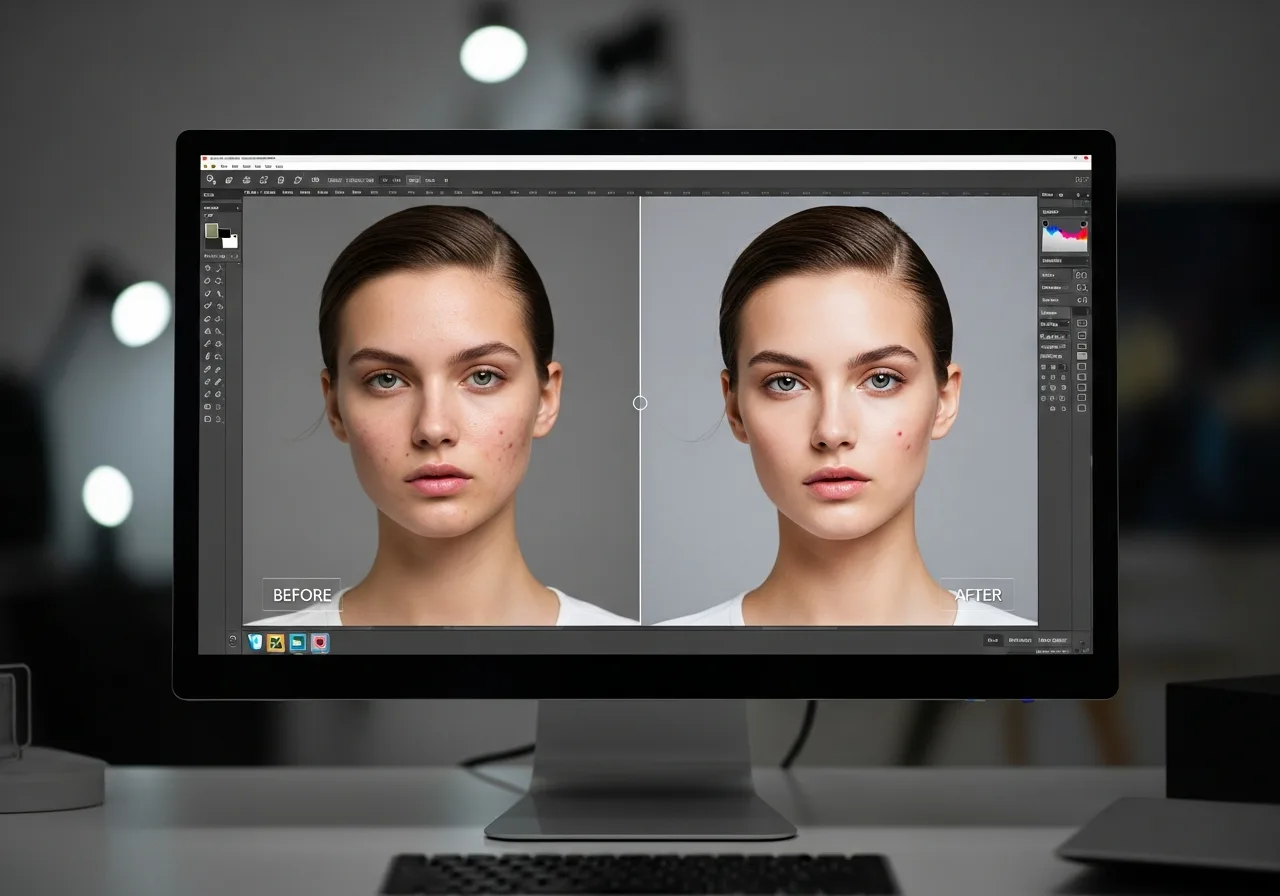The image size is (1280, 896).
Task: Click the AFTER label button
Action: 977,595
